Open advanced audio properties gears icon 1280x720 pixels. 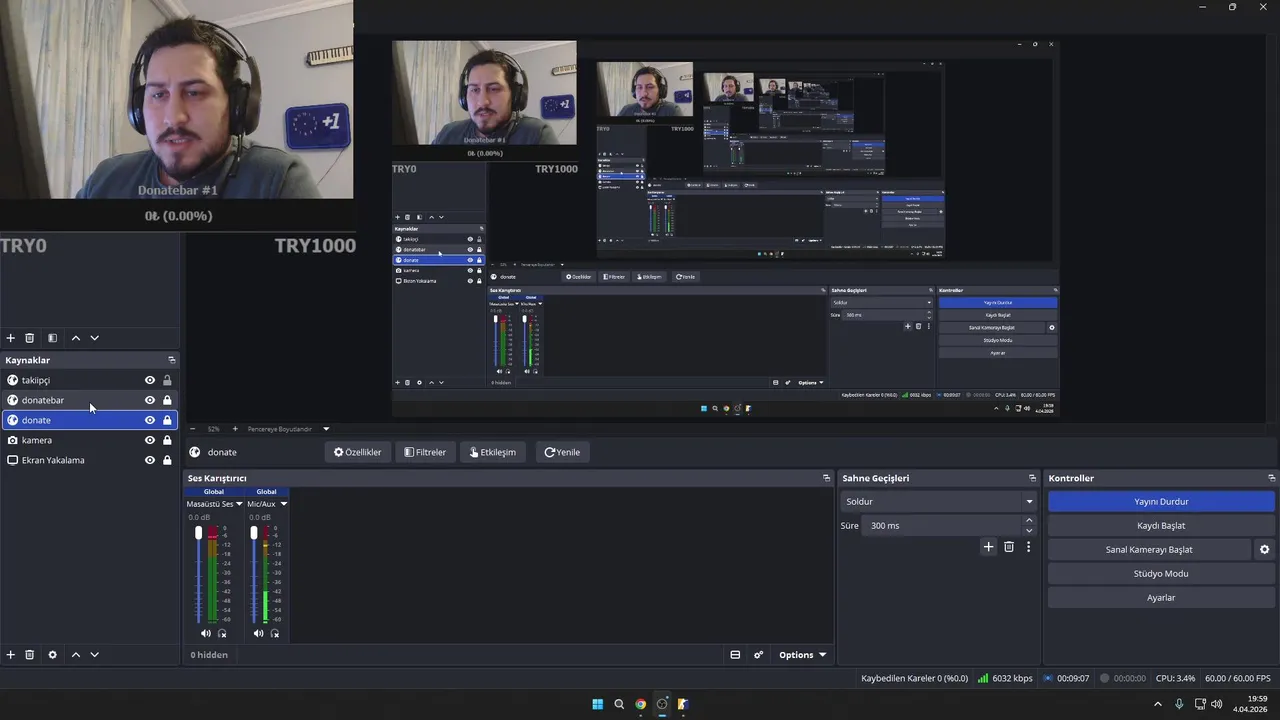[x=759, y=655]
